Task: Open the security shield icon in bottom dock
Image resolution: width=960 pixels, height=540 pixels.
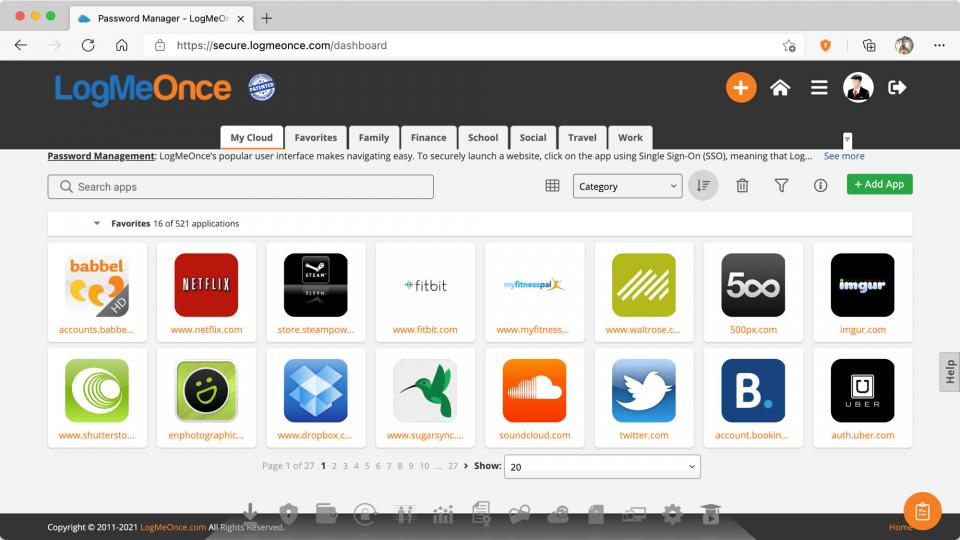Action: point(288,513)
